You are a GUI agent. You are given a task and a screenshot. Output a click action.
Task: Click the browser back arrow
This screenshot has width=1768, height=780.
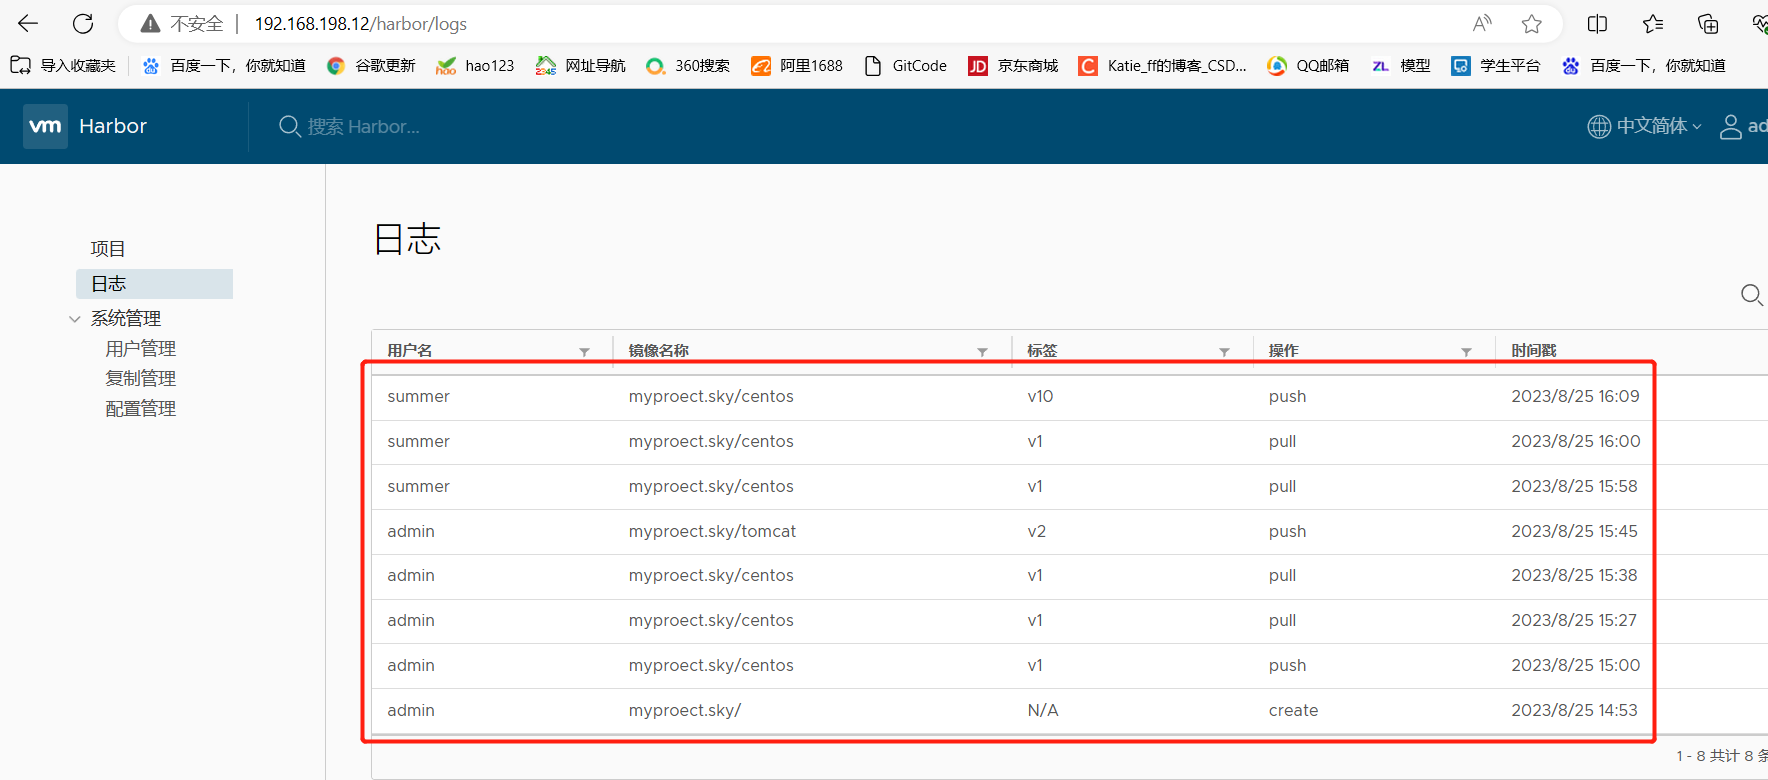28,23
